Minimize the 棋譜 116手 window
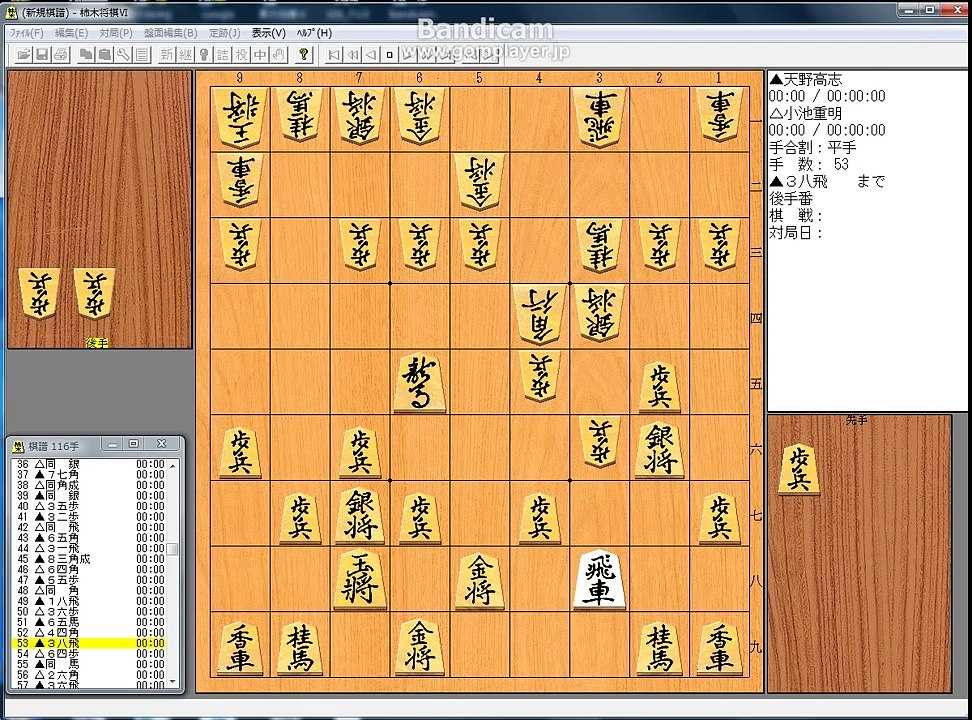The height and width of the screenshot is (720, 972). point(112,444)
